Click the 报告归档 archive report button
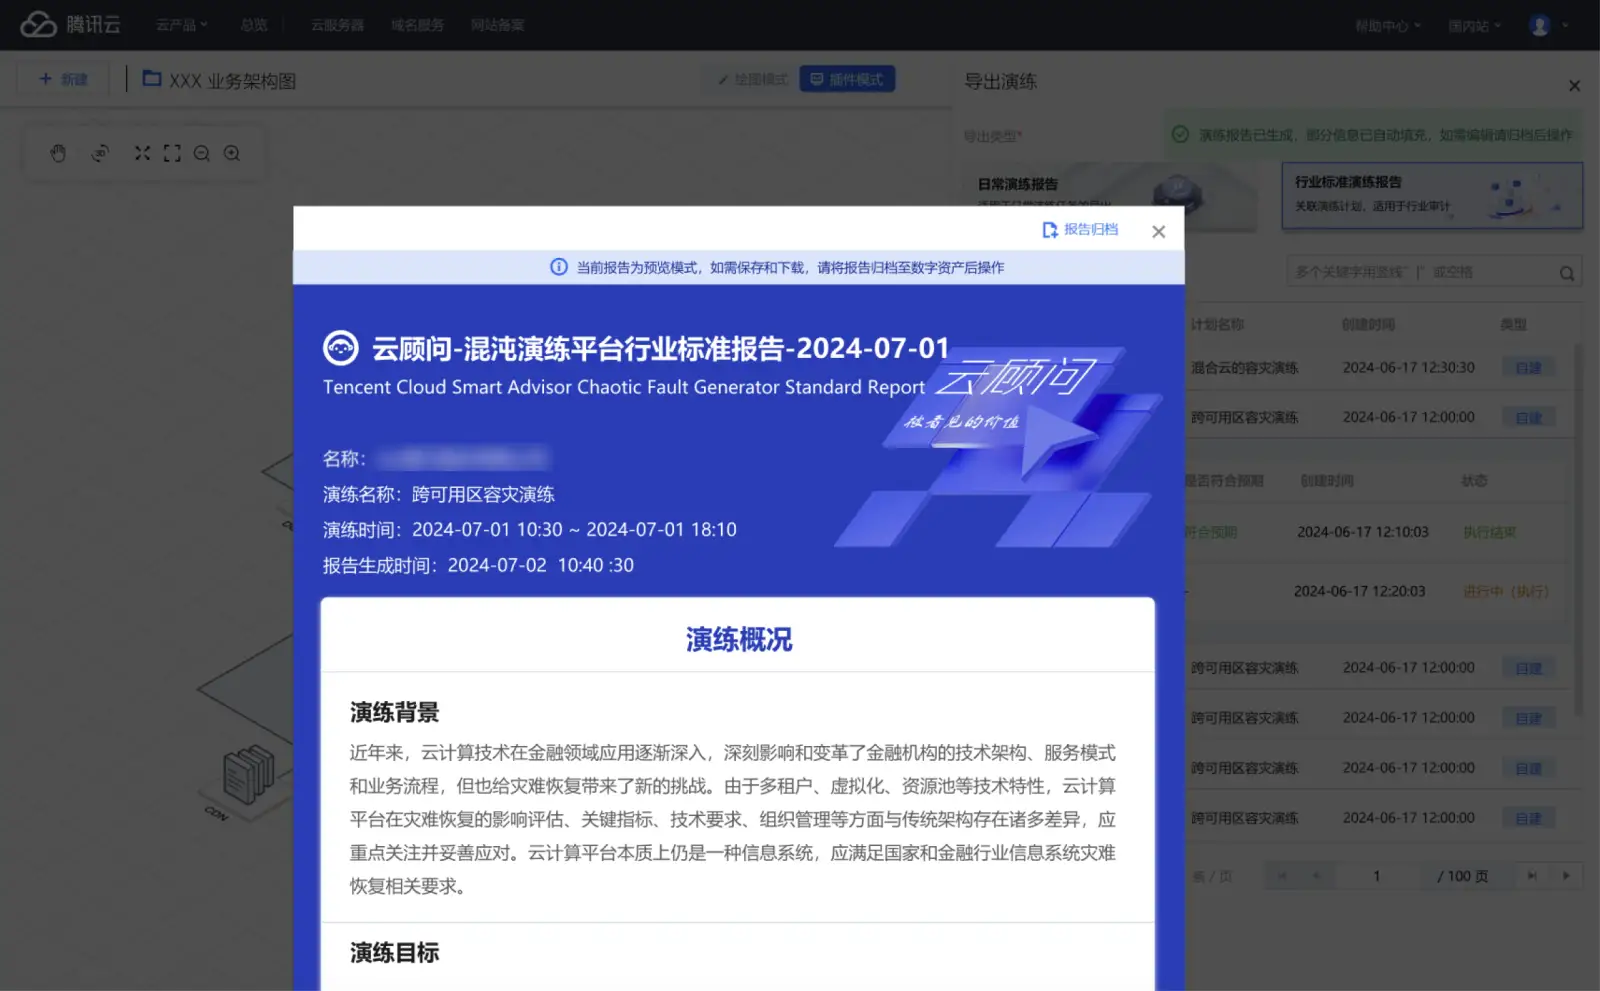This screenshot has width=1600, height=991. tap(1080, 230)
